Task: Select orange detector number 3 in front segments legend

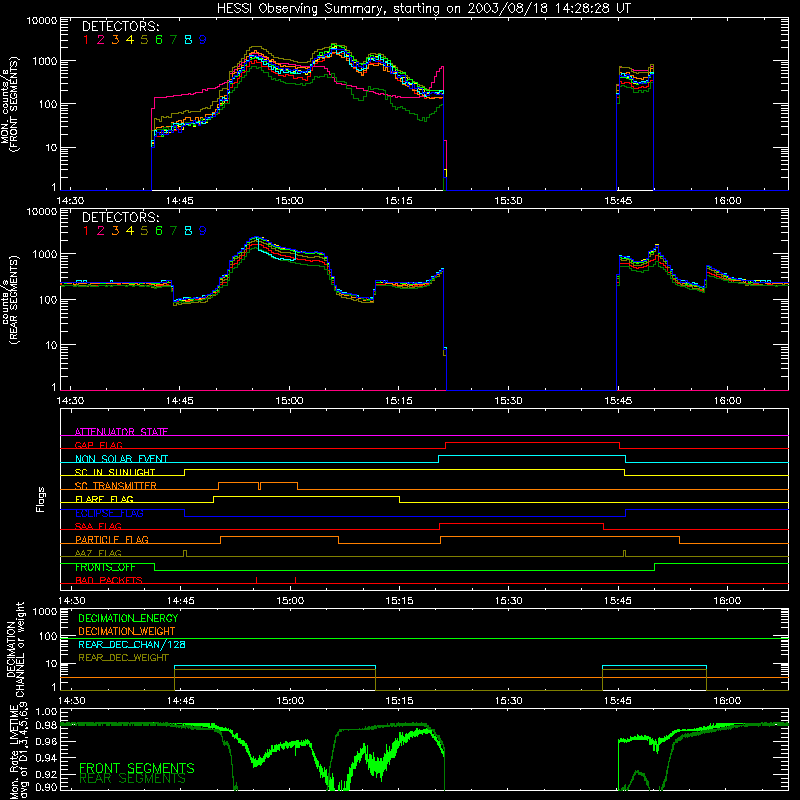Action: pos(115,40)
